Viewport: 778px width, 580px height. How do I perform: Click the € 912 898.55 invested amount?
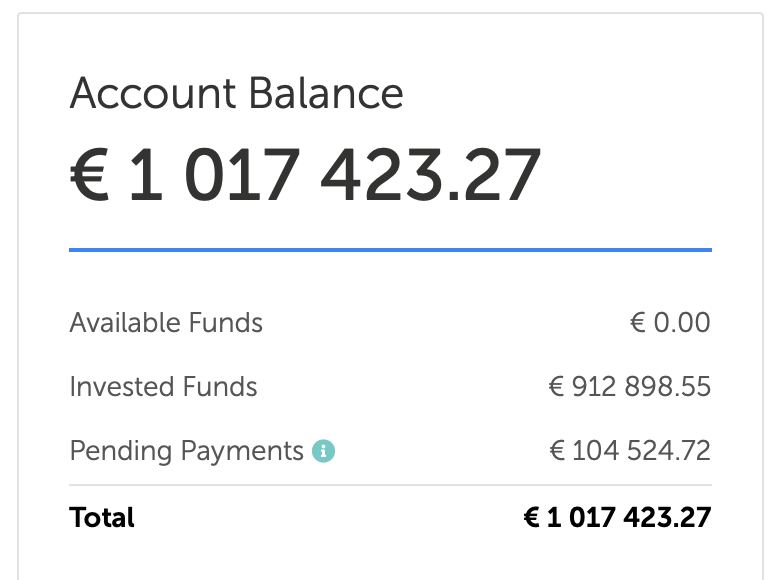tap(630, 387)
